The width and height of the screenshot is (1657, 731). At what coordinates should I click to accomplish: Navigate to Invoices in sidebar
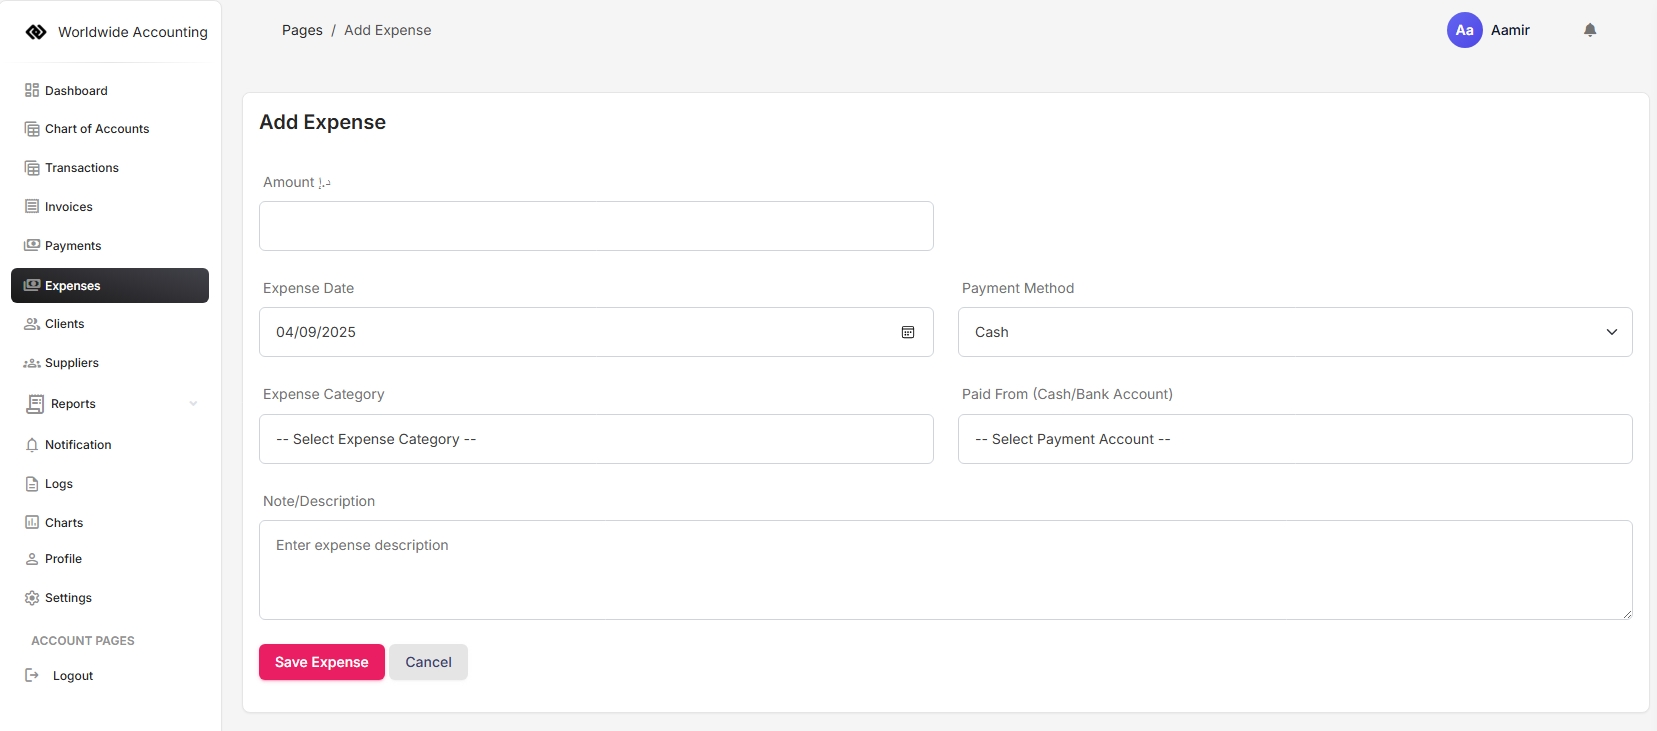pos(68,207)
